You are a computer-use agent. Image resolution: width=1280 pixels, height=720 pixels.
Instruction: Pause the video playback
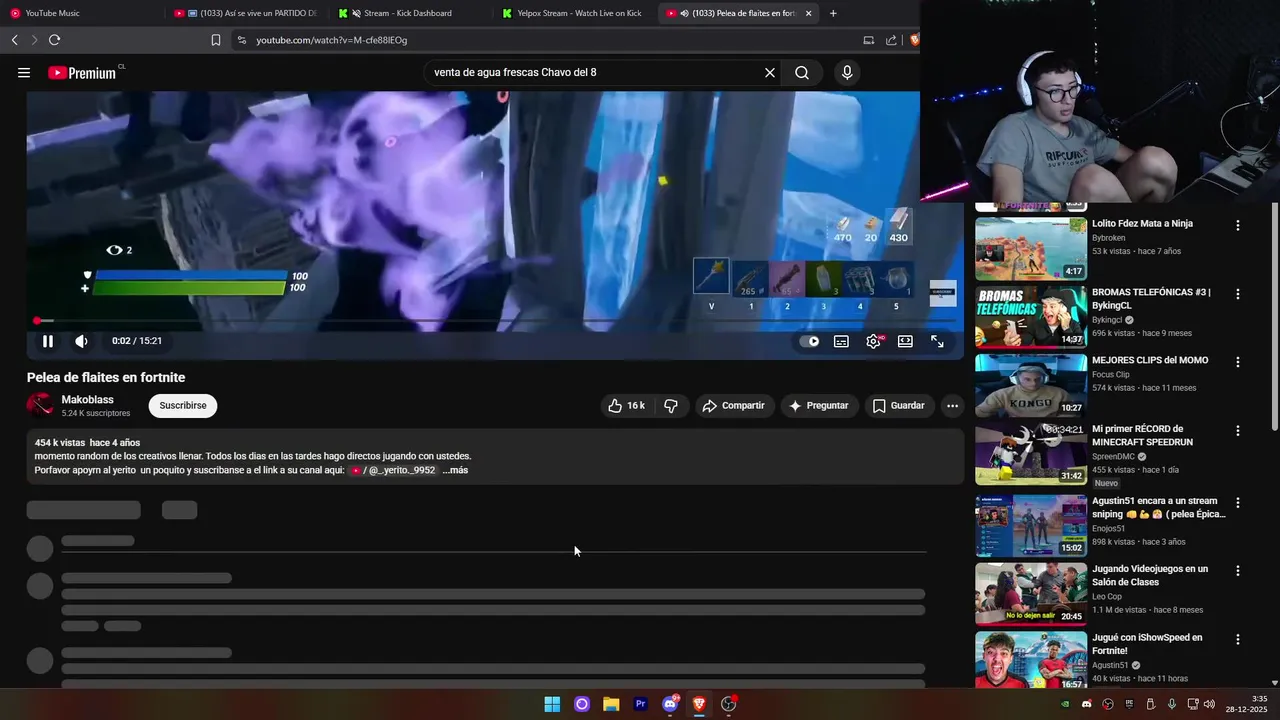47,341
